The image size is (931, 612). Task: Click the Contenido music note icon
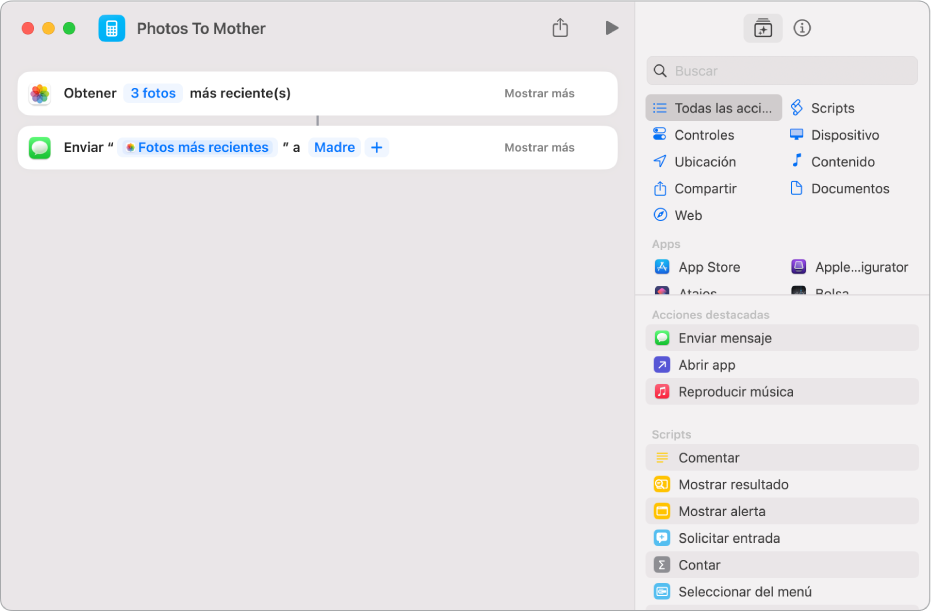point(796,161)
